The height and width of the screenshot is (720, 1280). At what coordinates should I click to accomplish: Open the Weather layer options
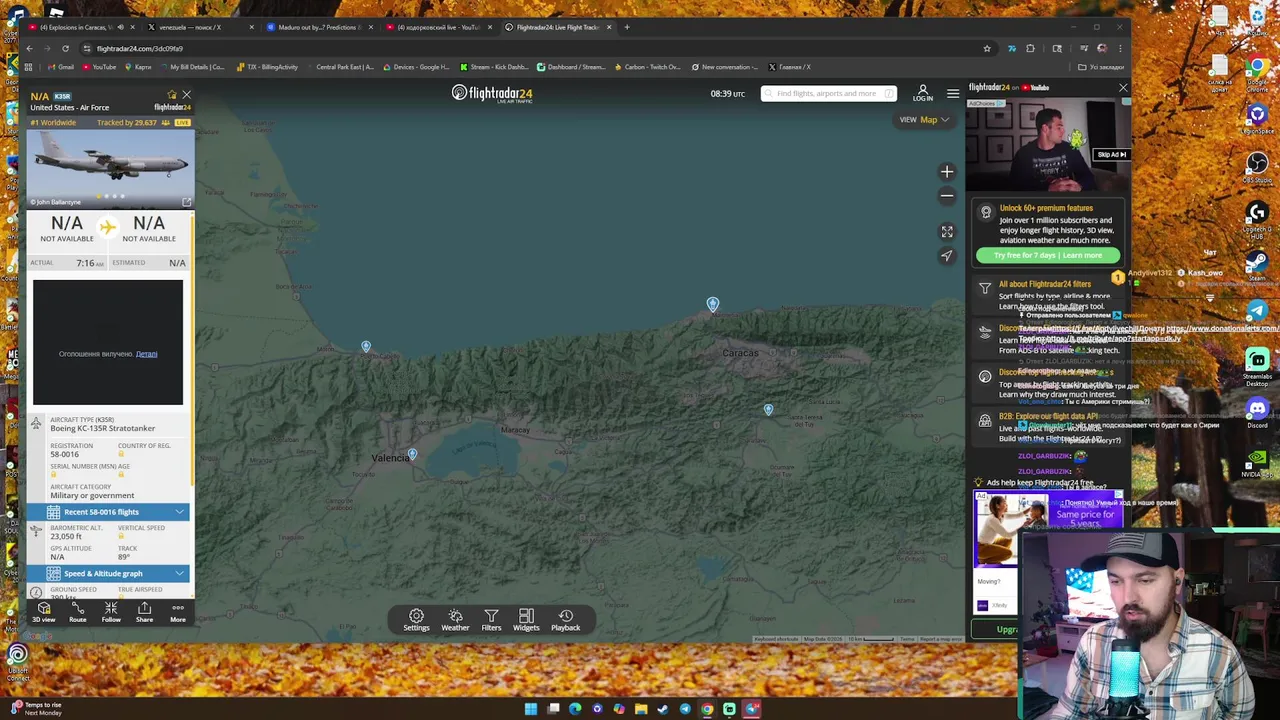pos(455,620)
